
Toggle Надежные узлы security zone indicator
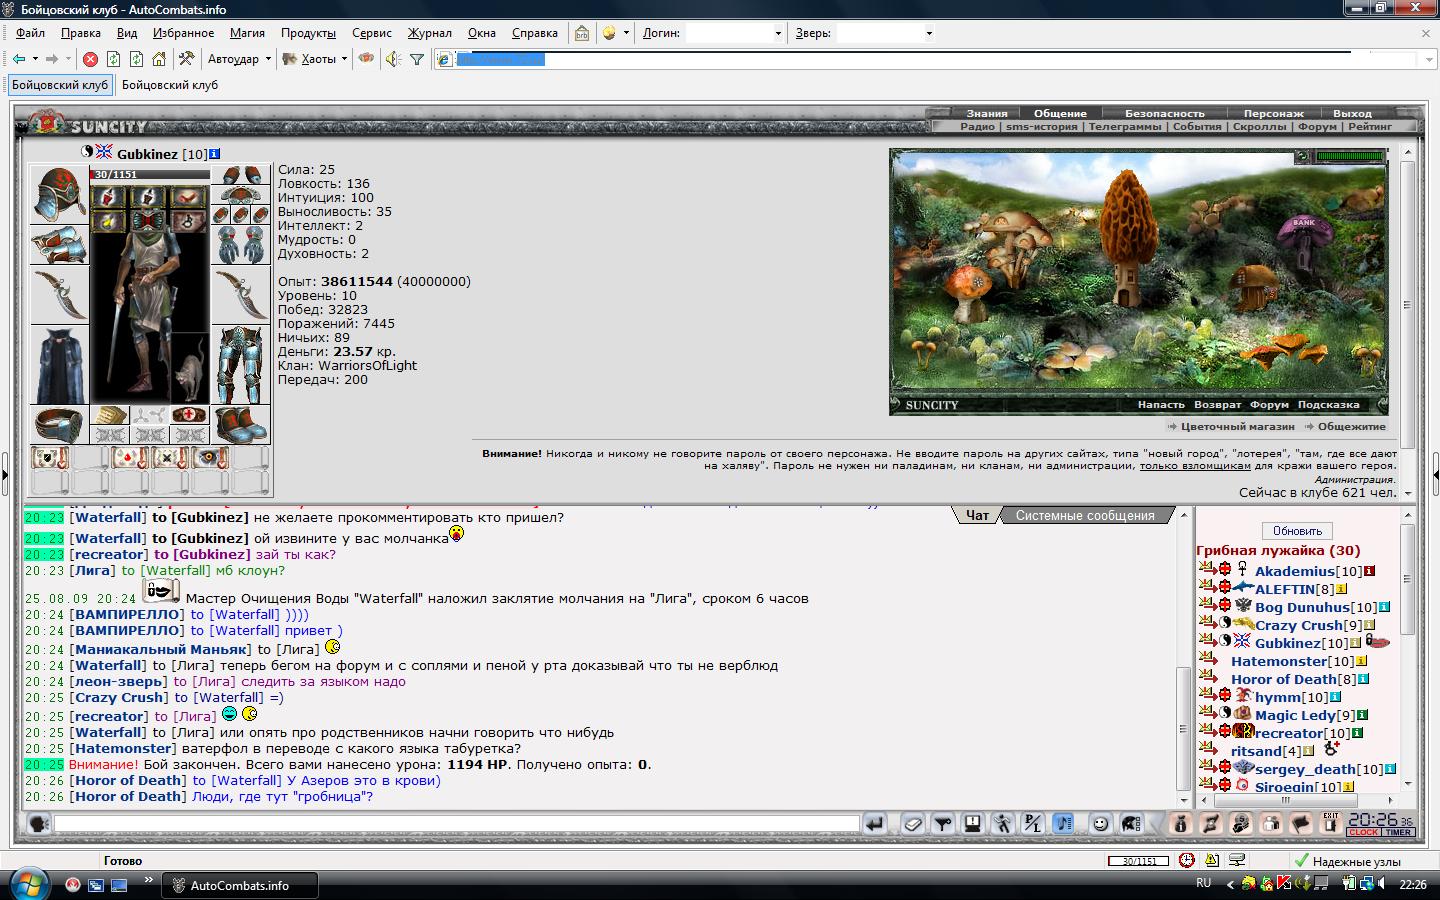pyautogui.click(x=1347, y=861)
